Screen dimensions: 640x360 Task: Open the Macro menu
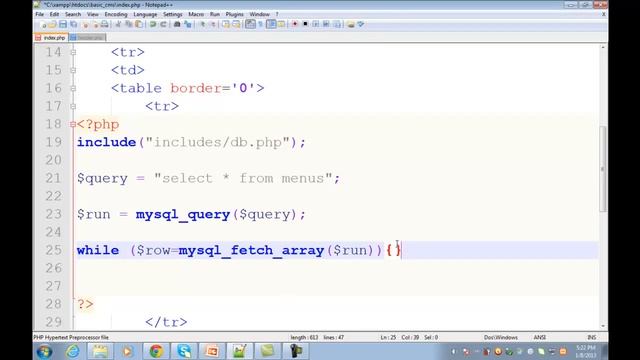196,14
